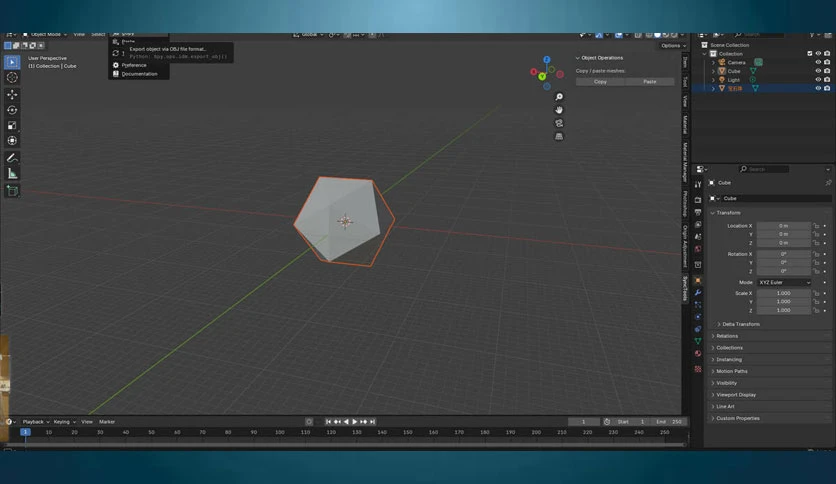Expand the Relations panel
This screenshot has height=484, width=836.
coord(725,336)
